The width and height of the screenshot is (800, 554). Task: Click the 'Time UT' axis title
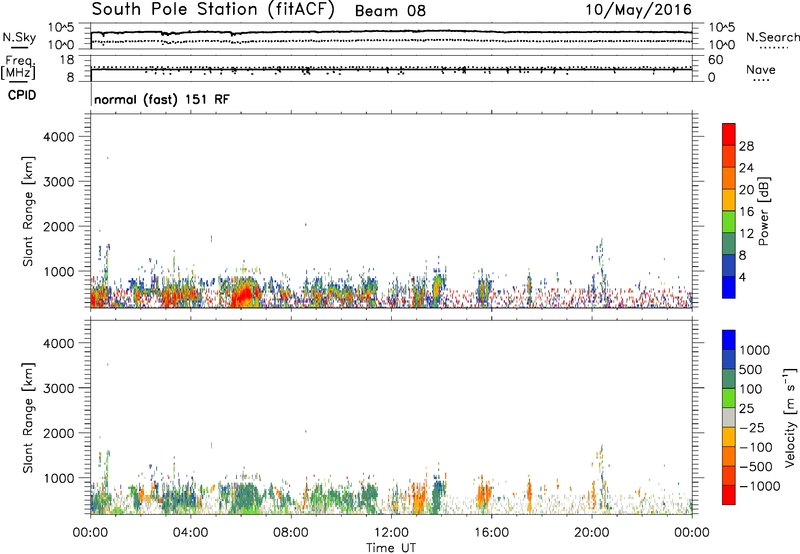pos(391,548)
